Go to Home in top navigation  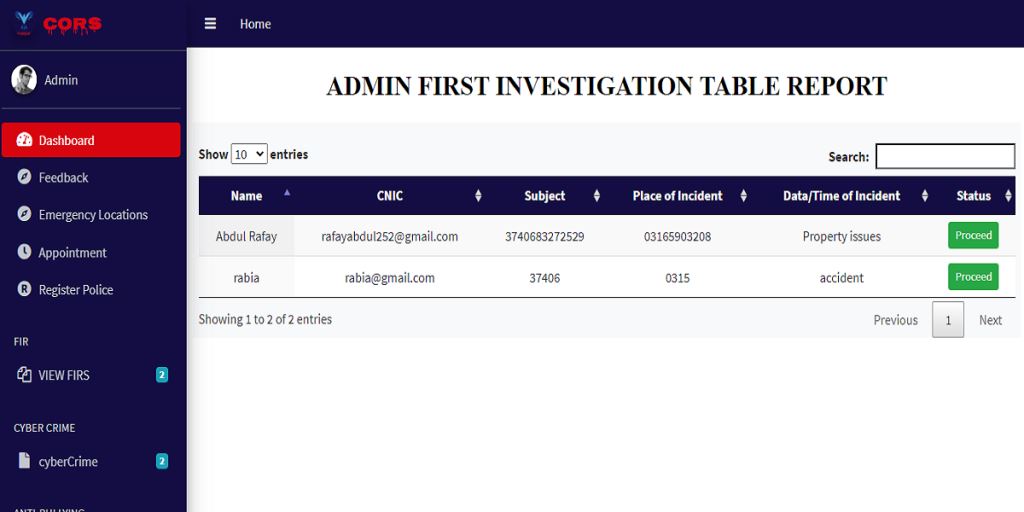255,24
